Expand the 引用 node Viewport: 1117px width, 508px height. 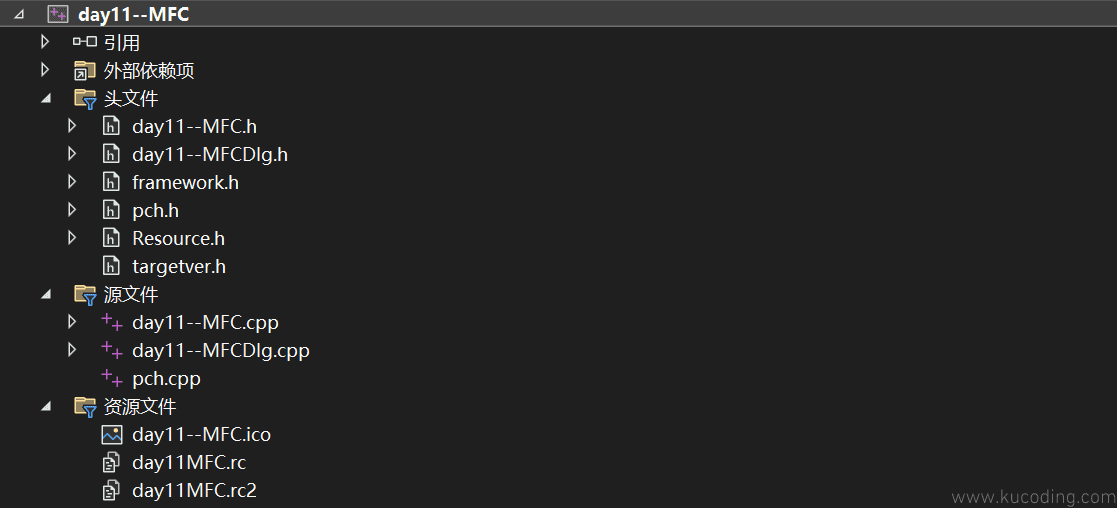click(x=45, y=42)
